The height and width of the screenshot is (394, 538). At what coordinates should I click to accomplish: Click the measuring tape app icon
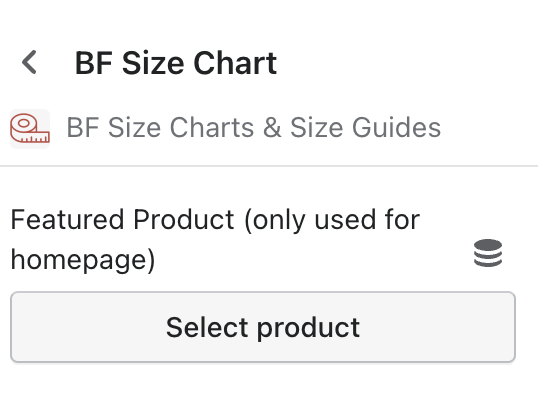[x=30, y=128]
